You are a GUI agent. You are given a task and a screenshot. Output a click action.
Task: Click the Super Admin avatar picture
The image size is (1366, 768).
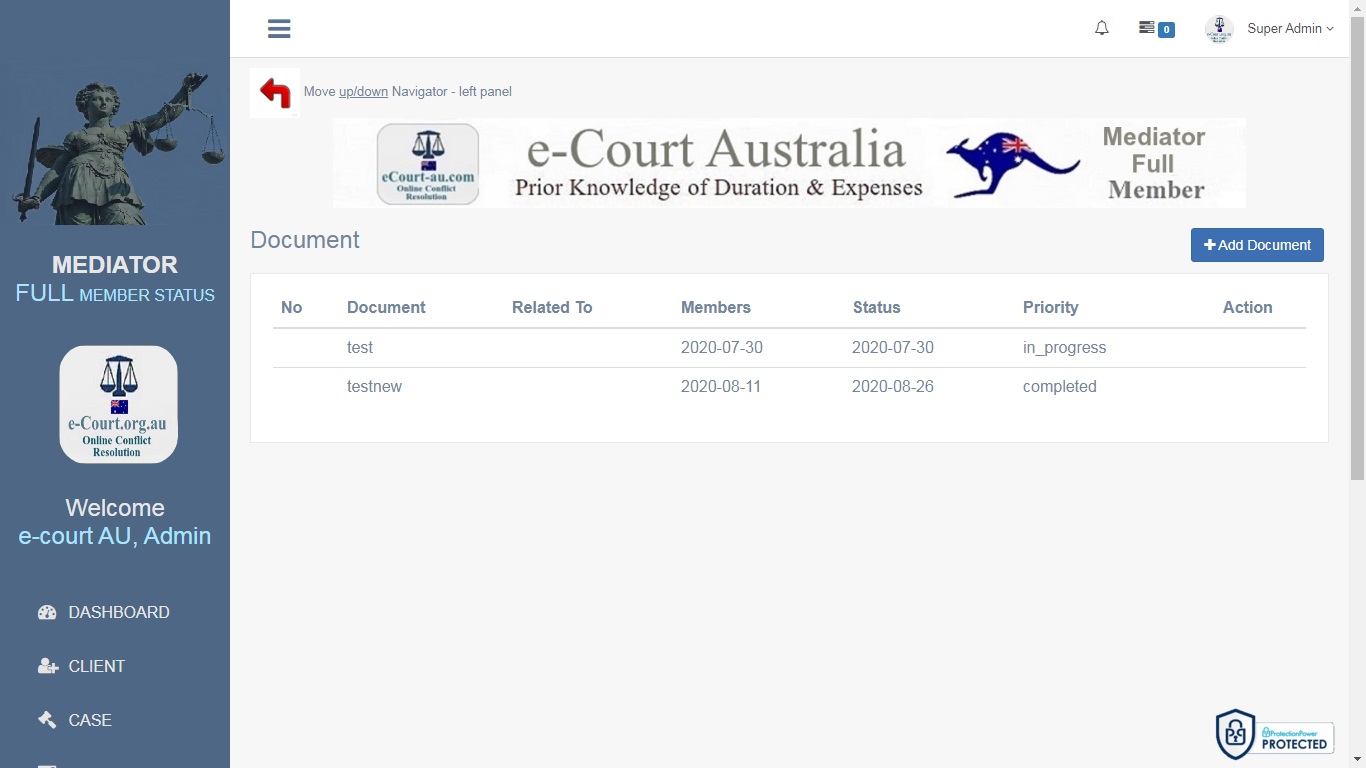pos(1218,29)
